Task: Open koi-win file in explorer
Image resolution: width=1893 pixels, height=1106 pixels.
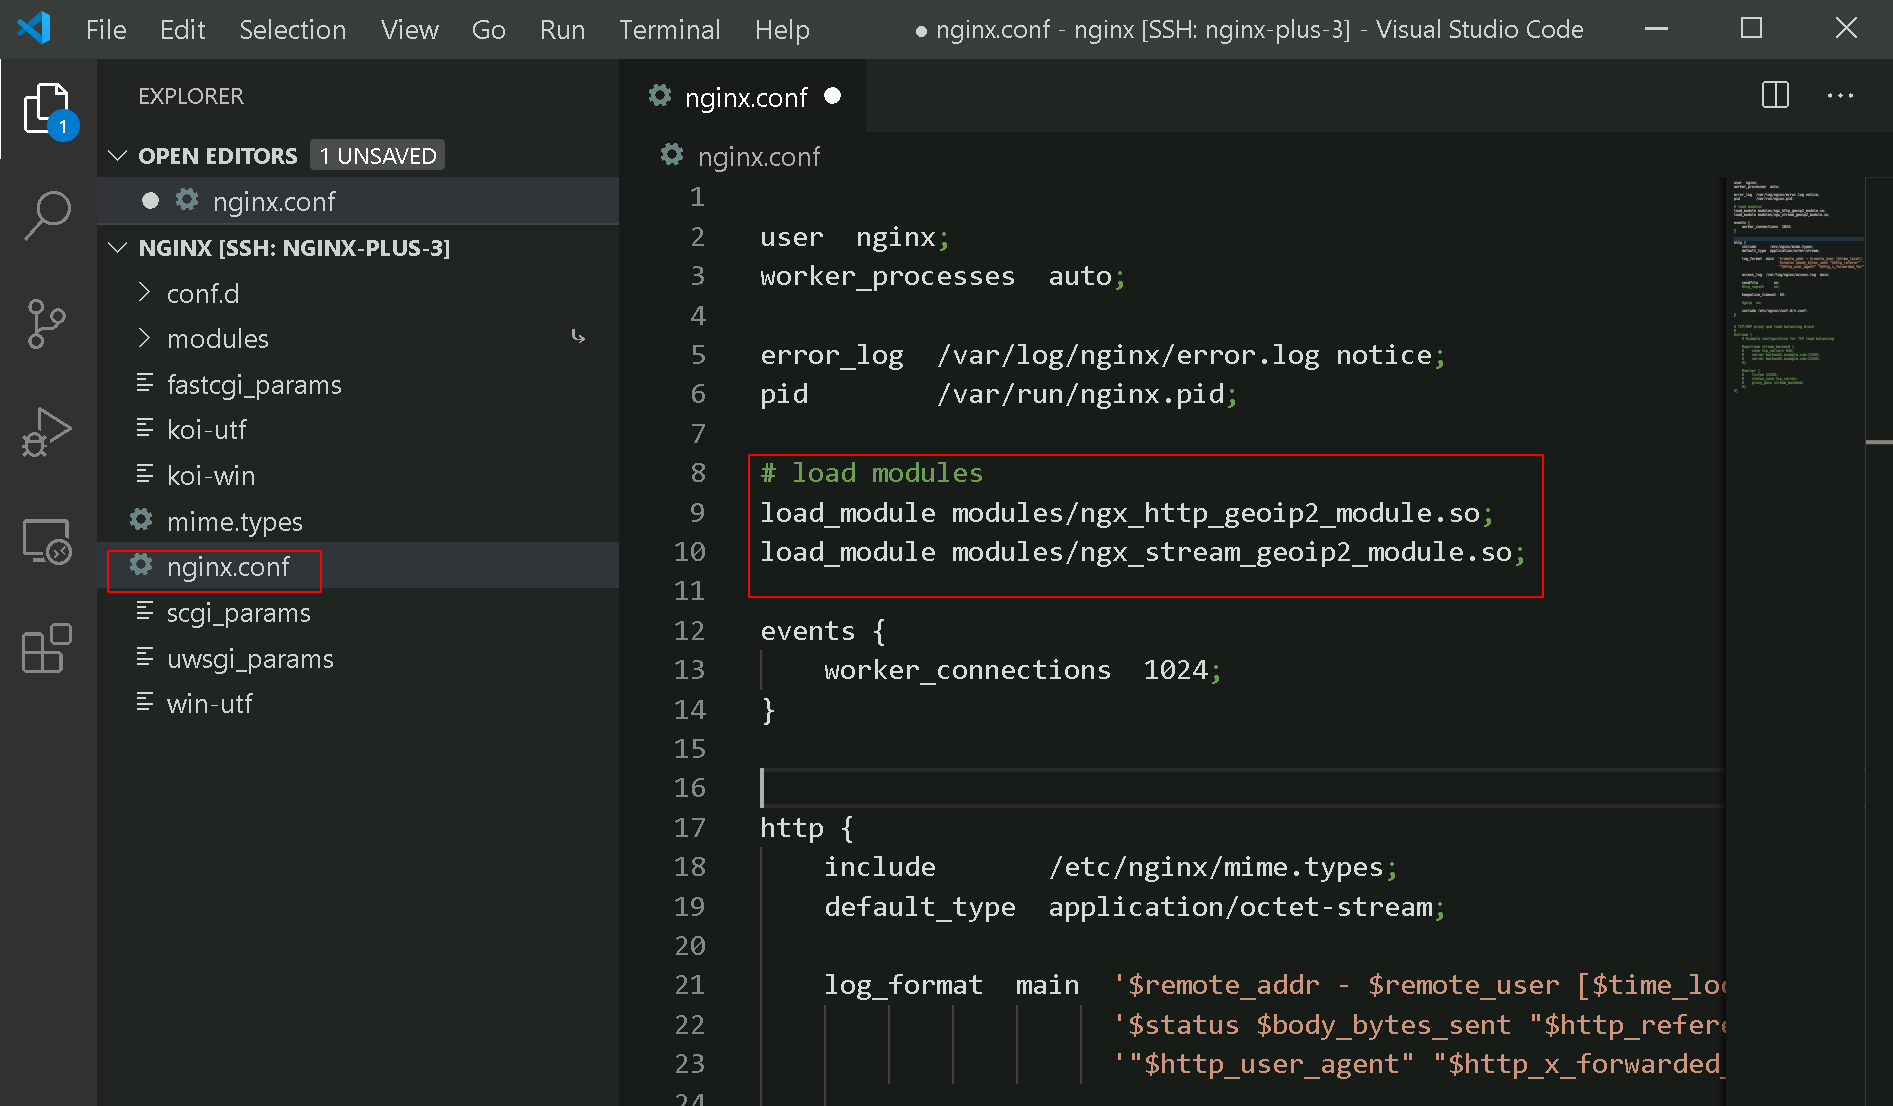Action: pyautogui.click(x=358, y=475)
